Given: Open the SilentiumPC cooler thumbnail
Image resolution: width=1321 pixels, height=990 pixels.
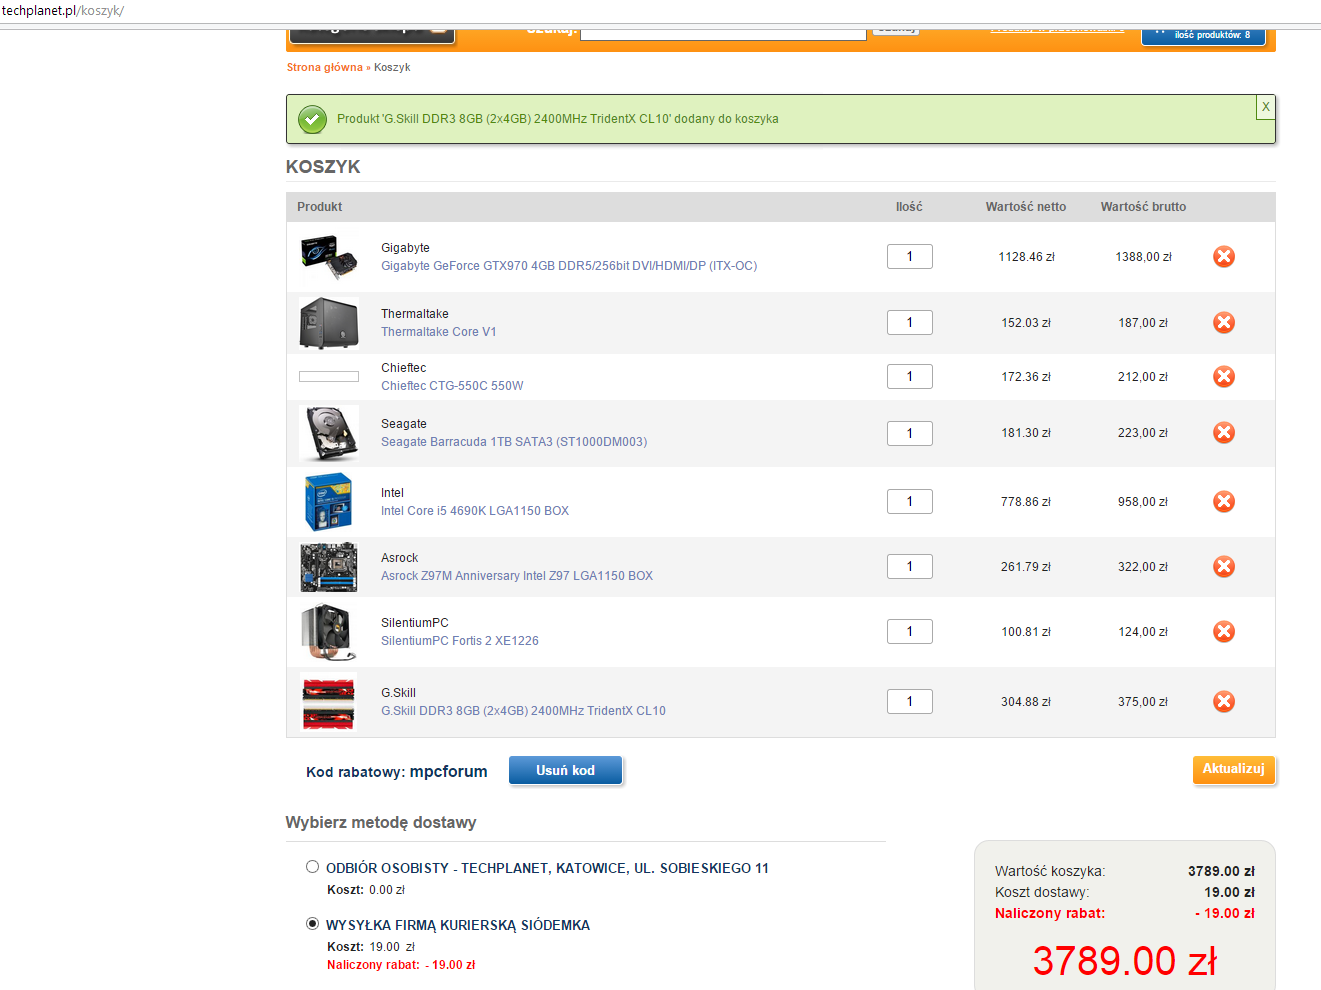Looking at the screenshot, I should click(329, 632).
